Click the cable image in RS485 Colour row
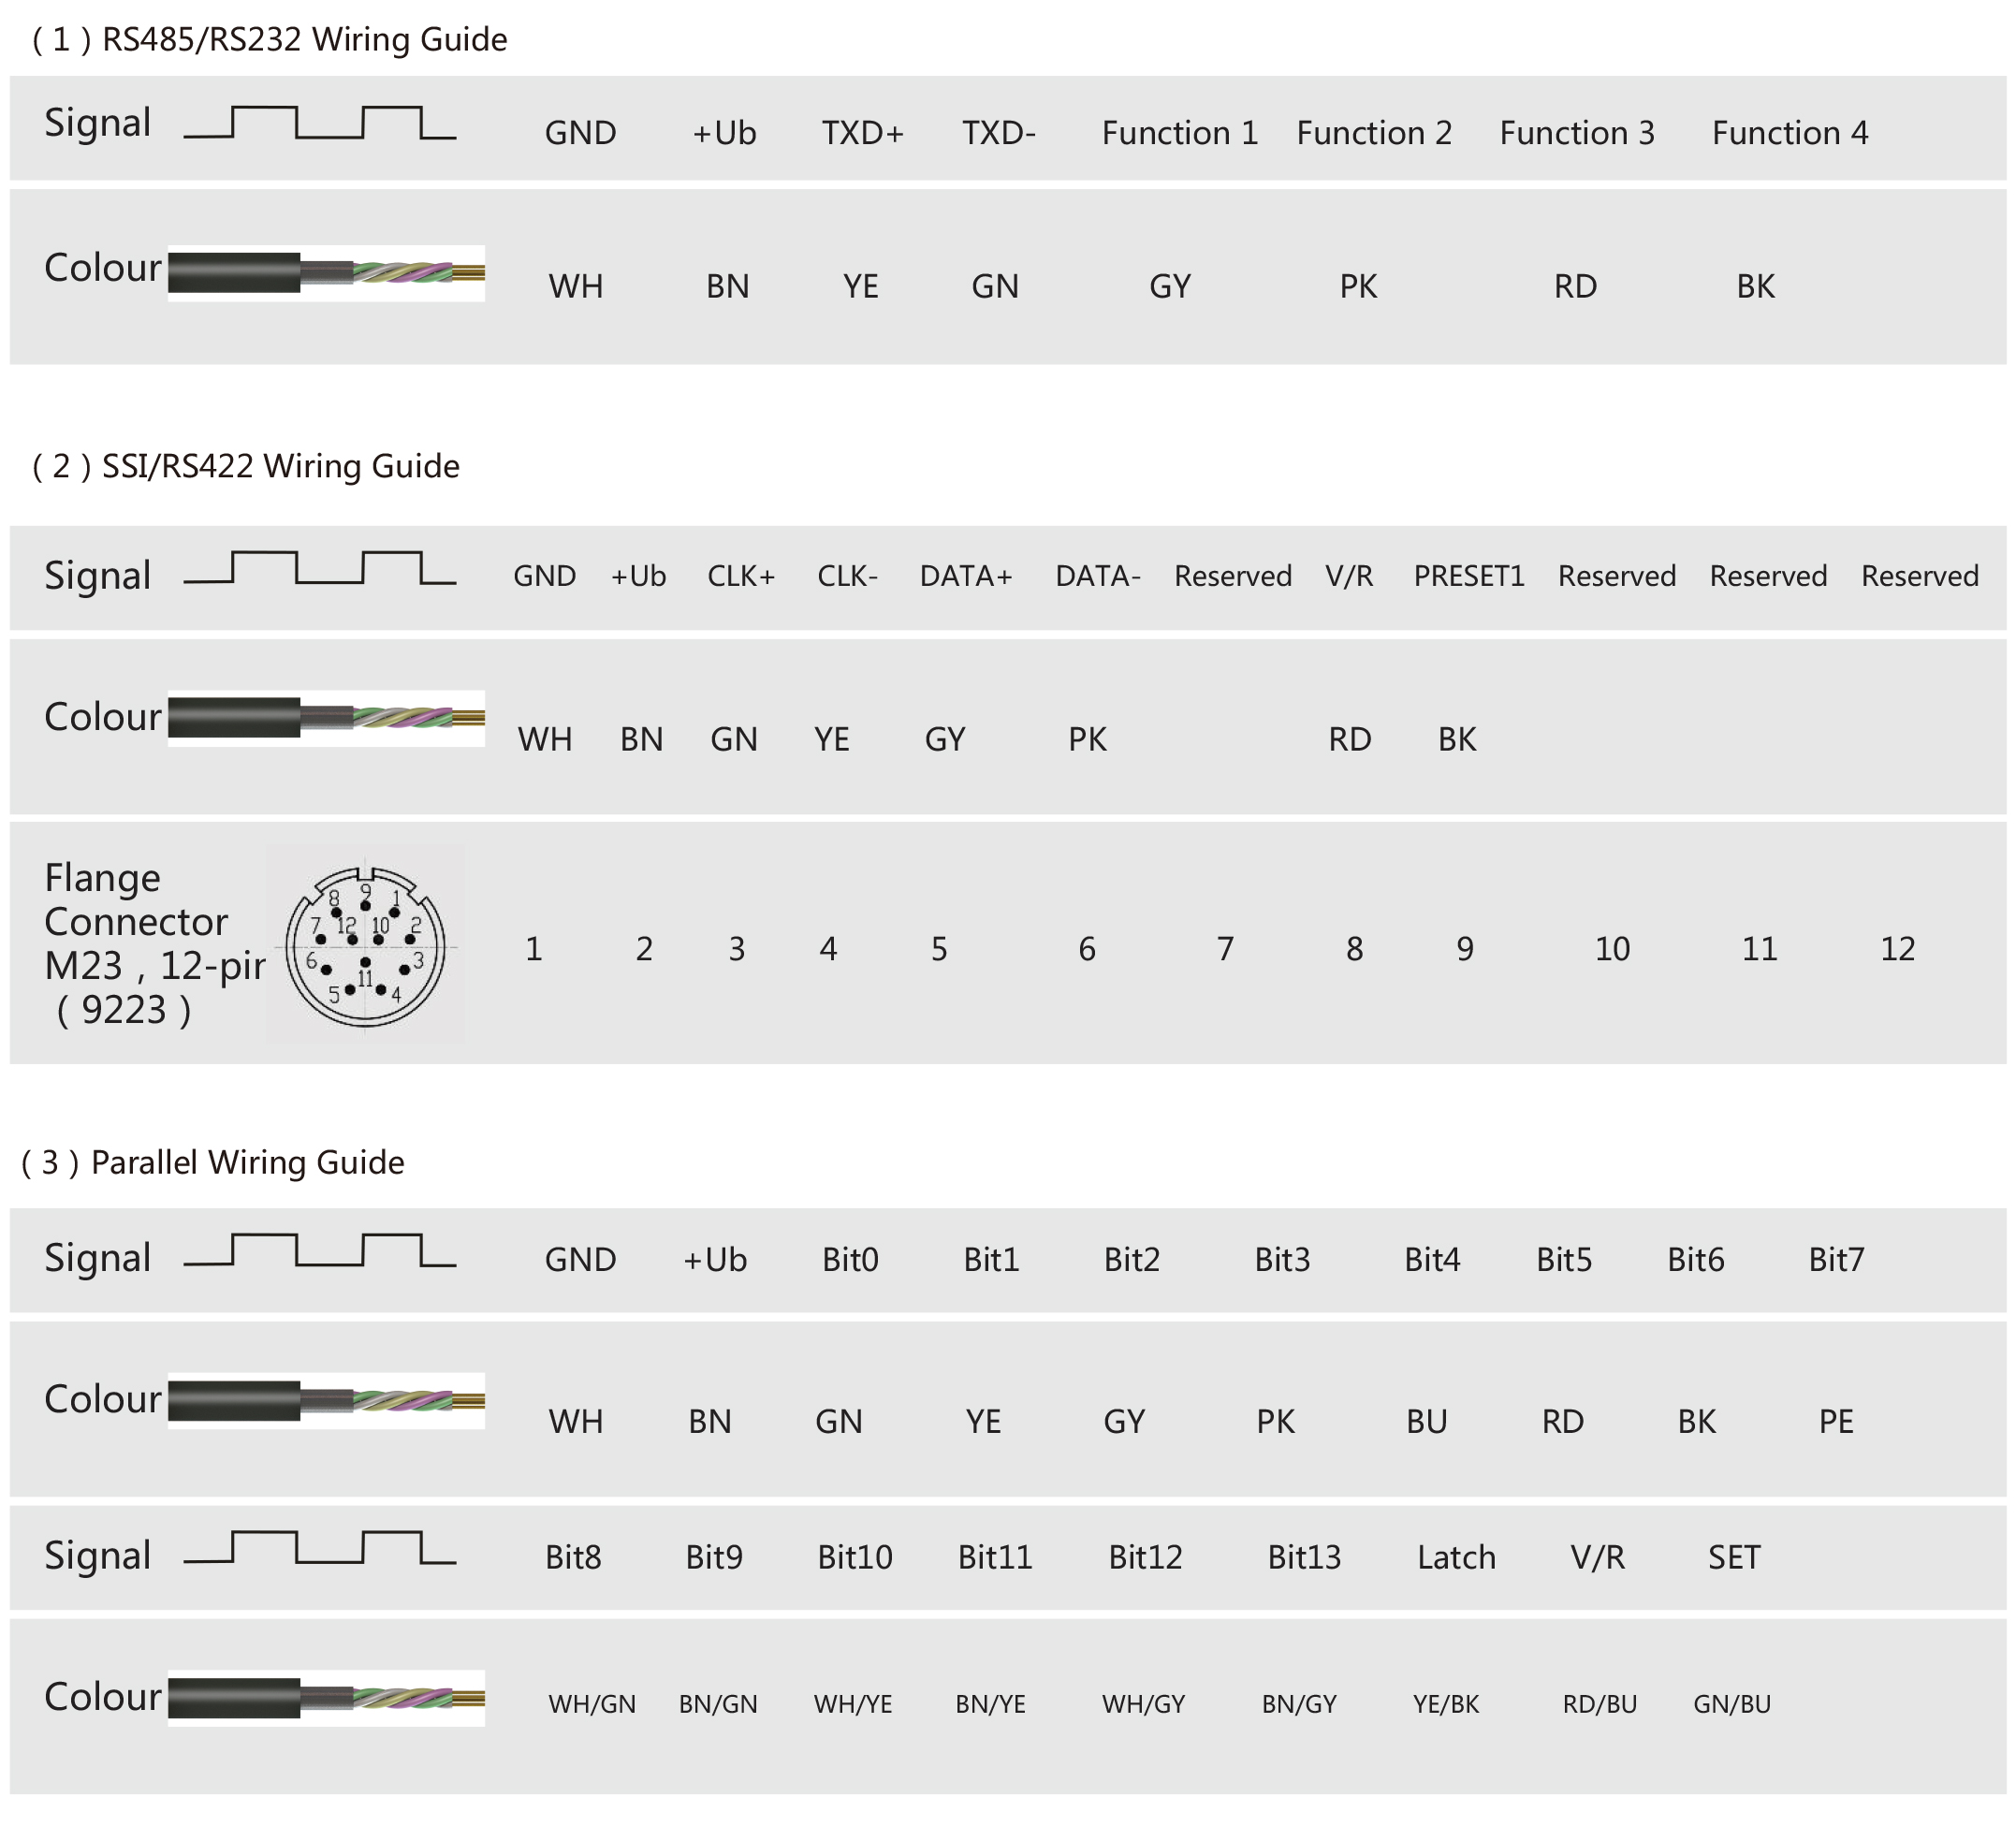This screenshot has height=1826, width=2016. 326,273
